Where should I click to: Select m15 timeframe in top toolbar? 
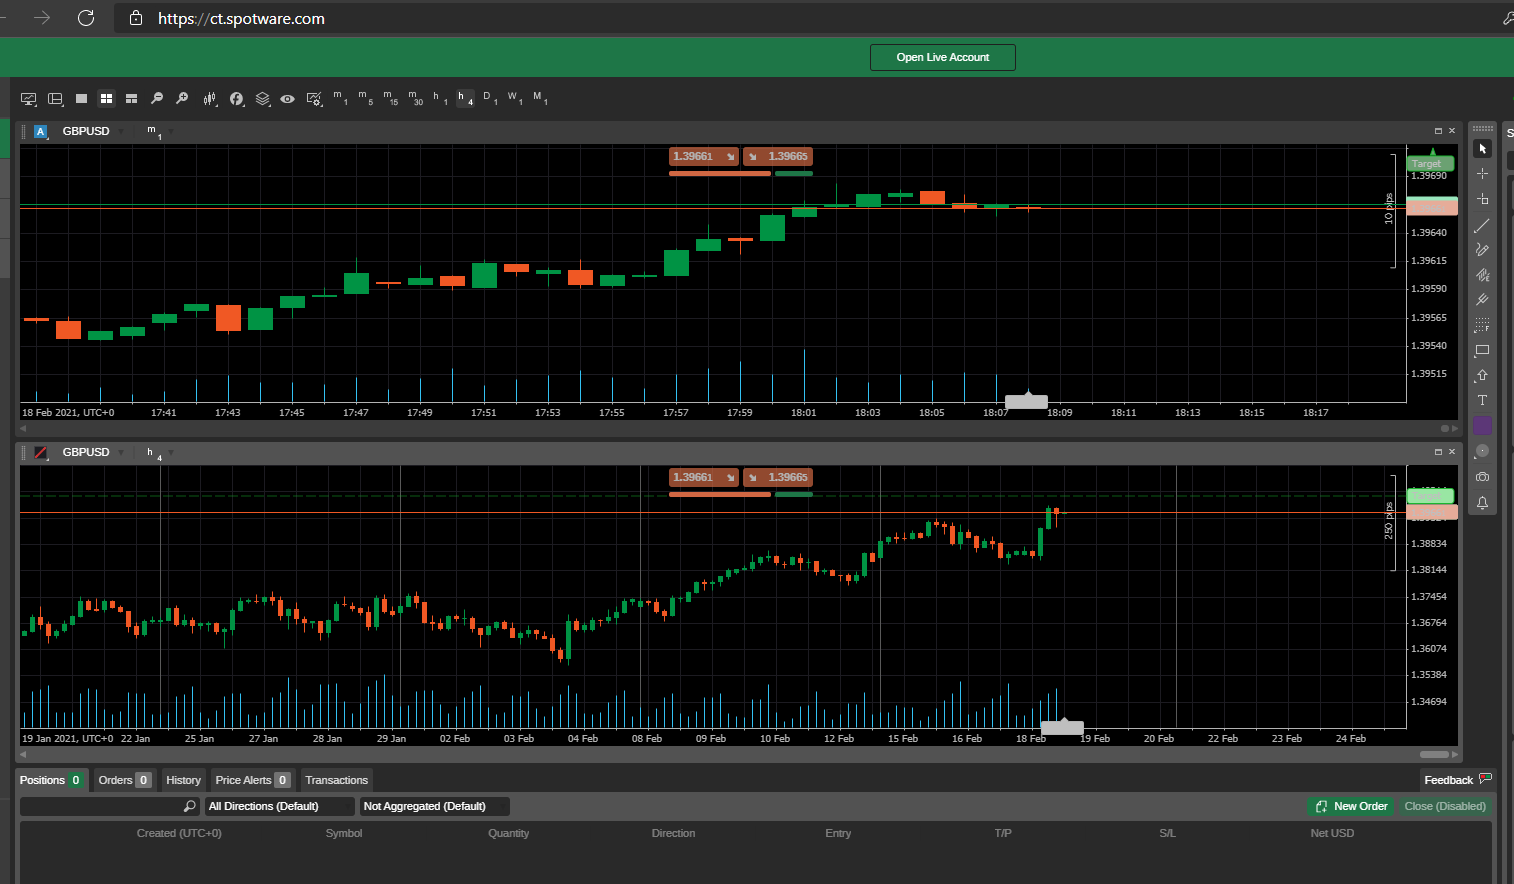point(391,98)
